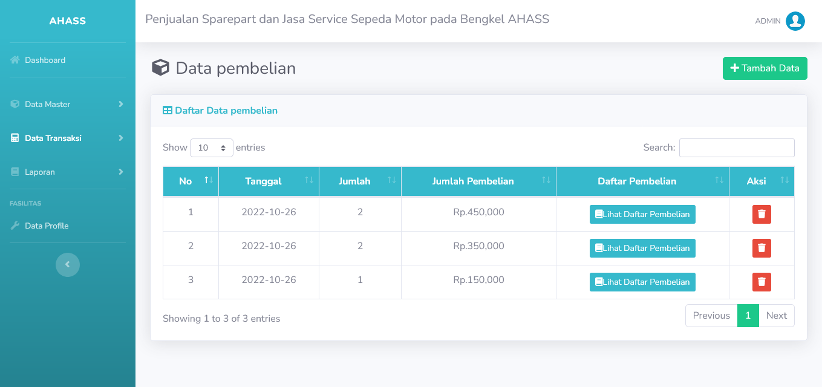Click the box icon beside the Data pembelian title
Screen dimensions: 822x388
point(160,68)
